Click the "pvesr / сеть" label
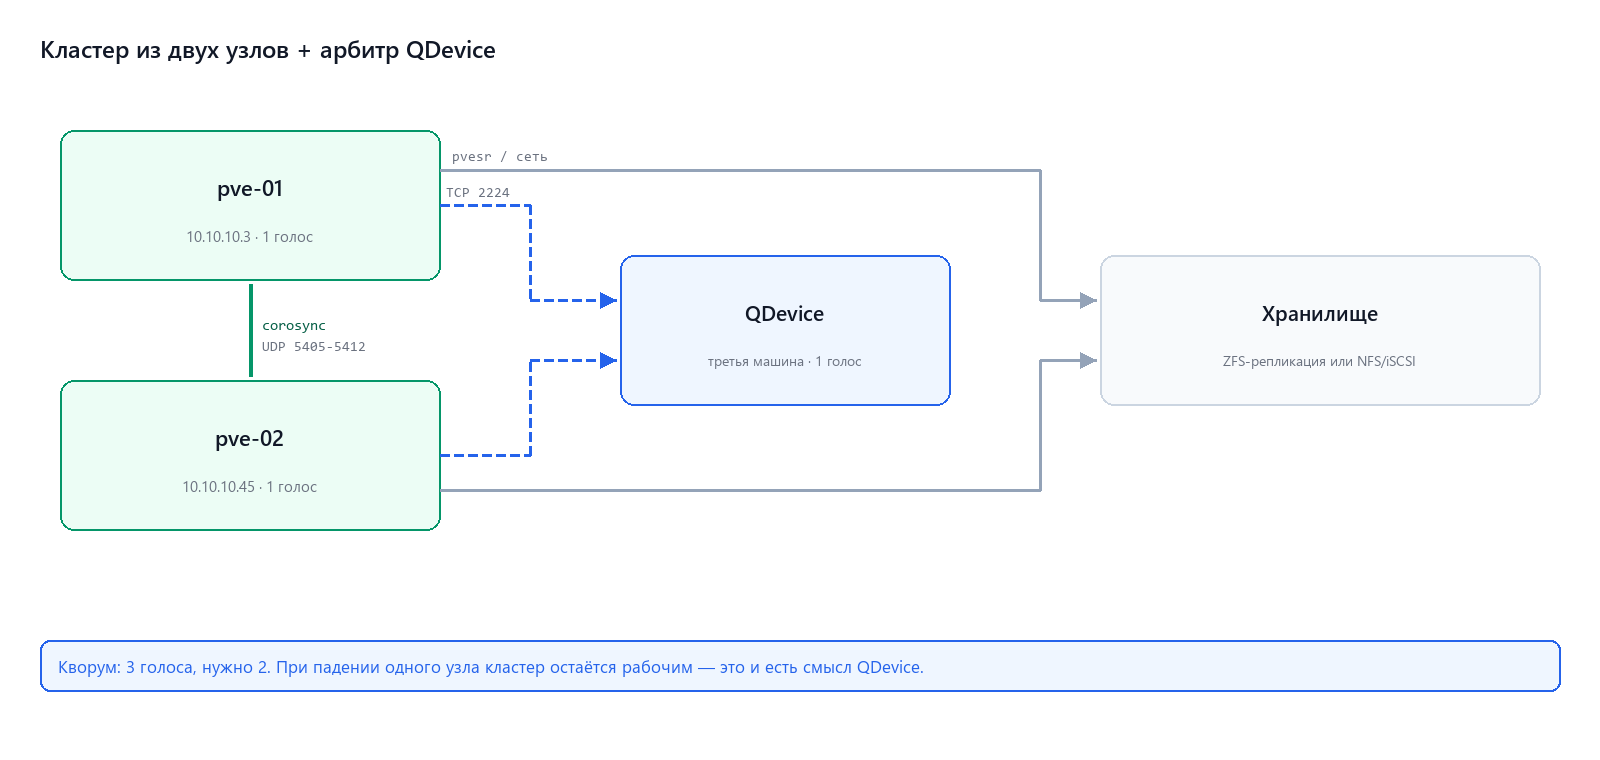1600x760 pixels. click(x=500, y=157)
